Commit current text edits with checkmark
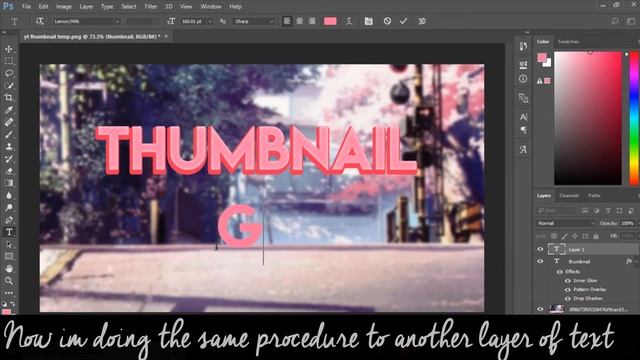Image resolution: width=640 pixels, height=360 pixels. coord(403,21)
